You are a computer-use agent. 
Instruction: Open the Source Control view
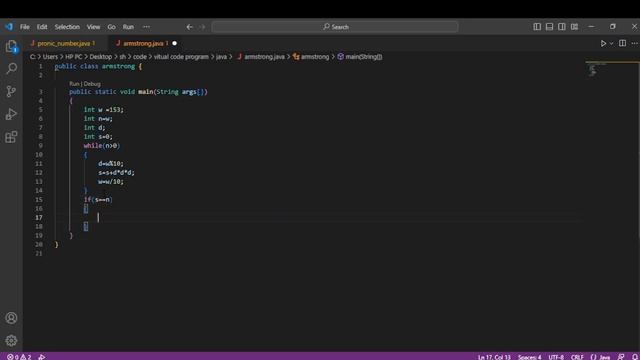[x=11, y=91]
